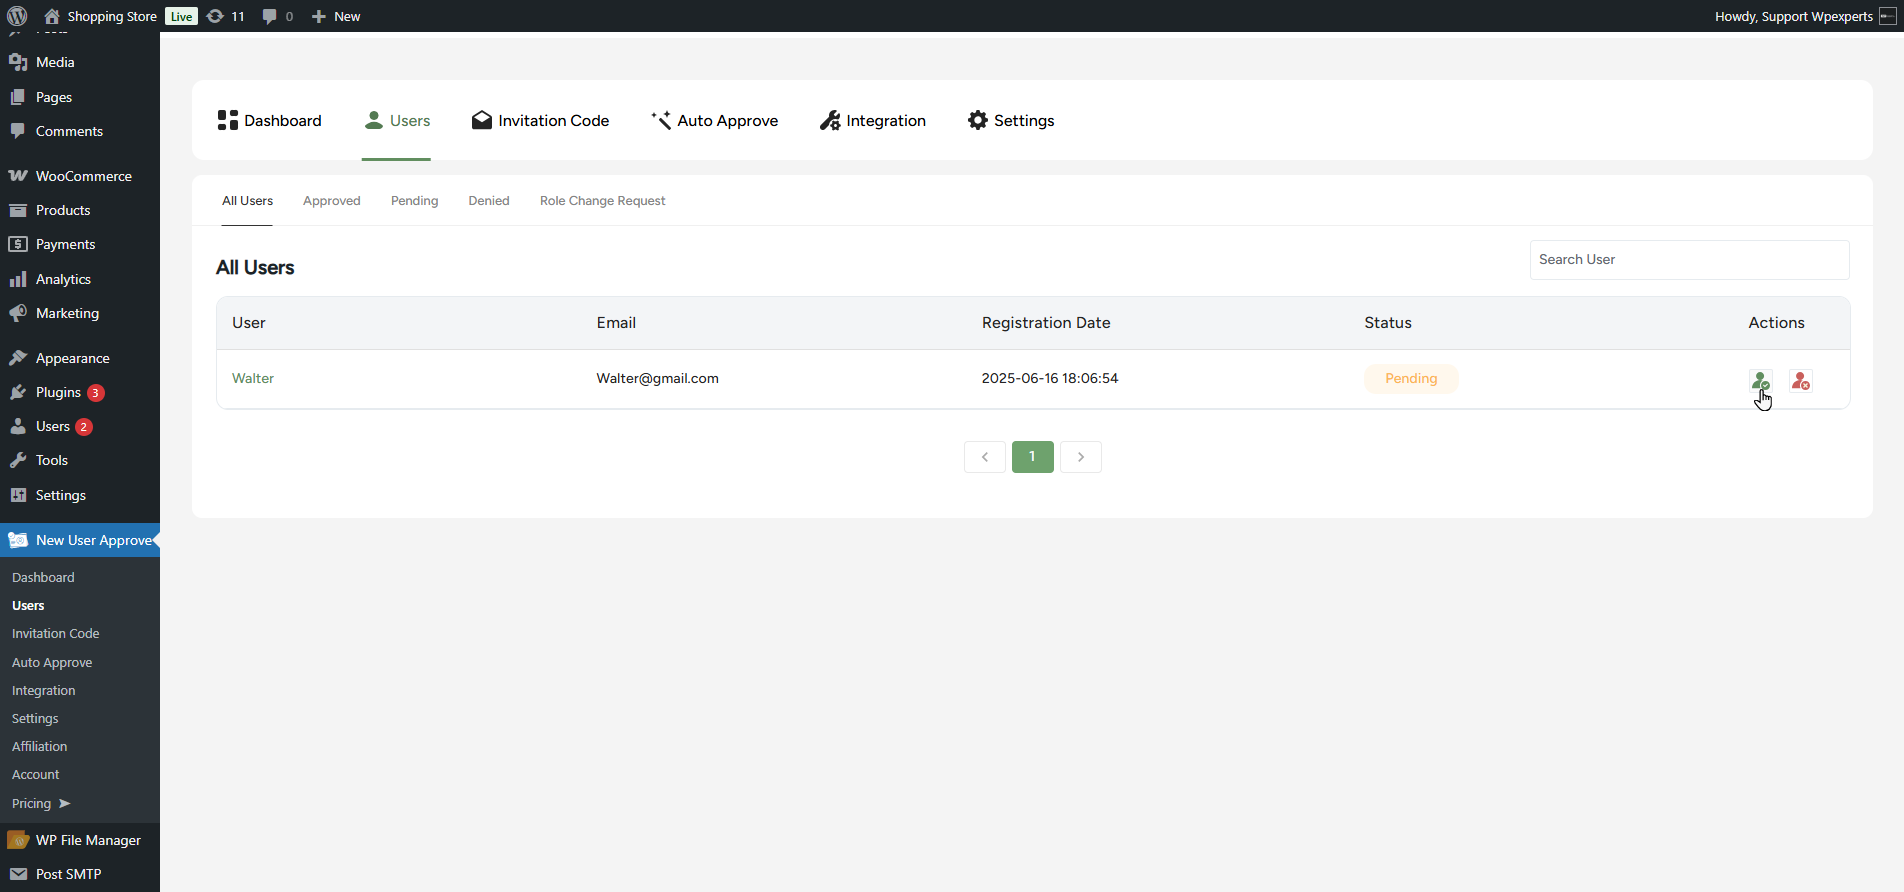The width and height of the screenshot is (1904, 892).
Task: Click the Search User field
Action: 1688,260
